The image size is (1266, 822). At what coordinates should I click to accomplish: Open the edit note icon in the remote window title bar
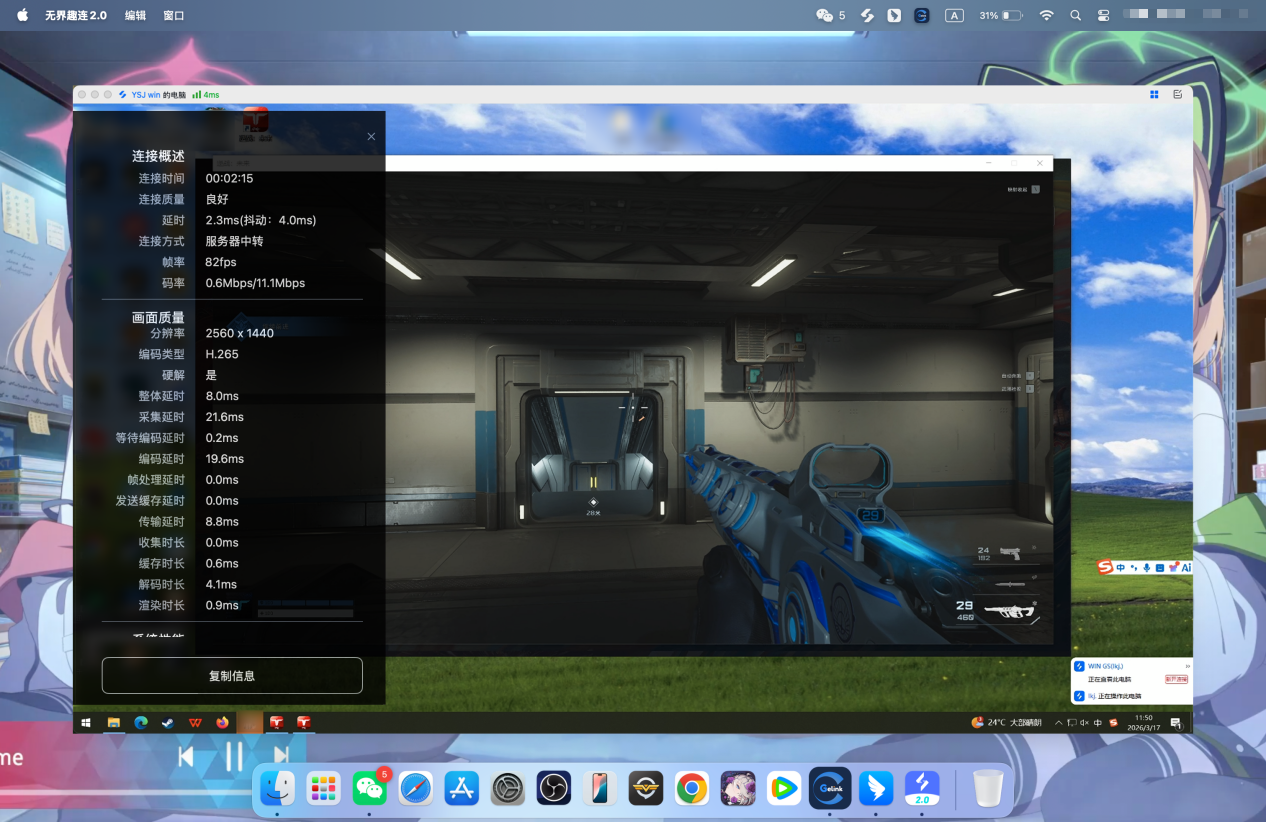tap(1177, 94)
